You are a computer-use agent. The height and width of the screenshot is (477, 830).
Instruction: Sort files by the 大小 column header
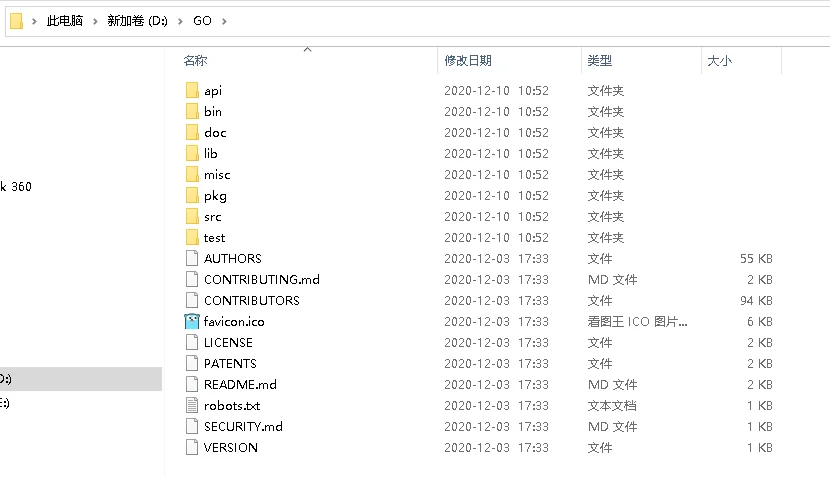click(x=720, y=61)
